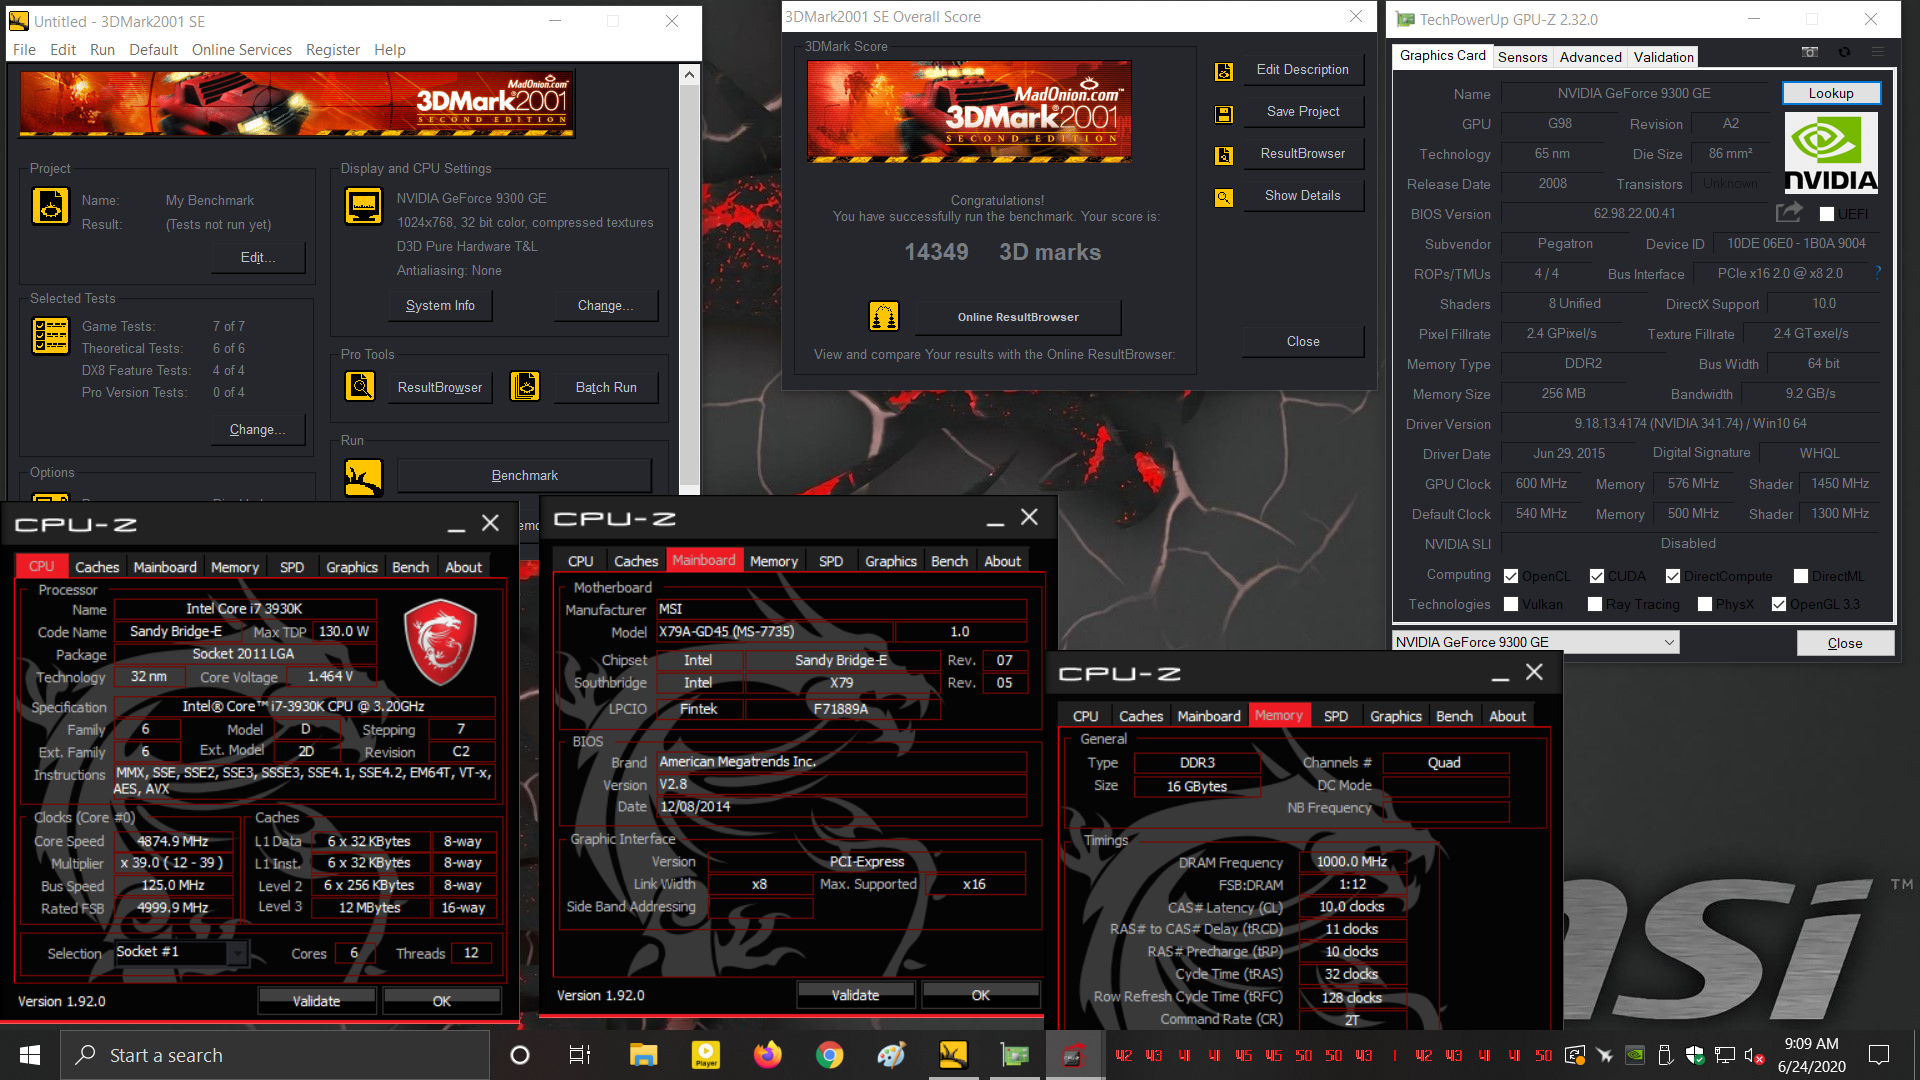Viewport: 1920px width, 1080px height.
Task: Click the Benchmark button in 3DMark2001
Action: pos(525,476)
